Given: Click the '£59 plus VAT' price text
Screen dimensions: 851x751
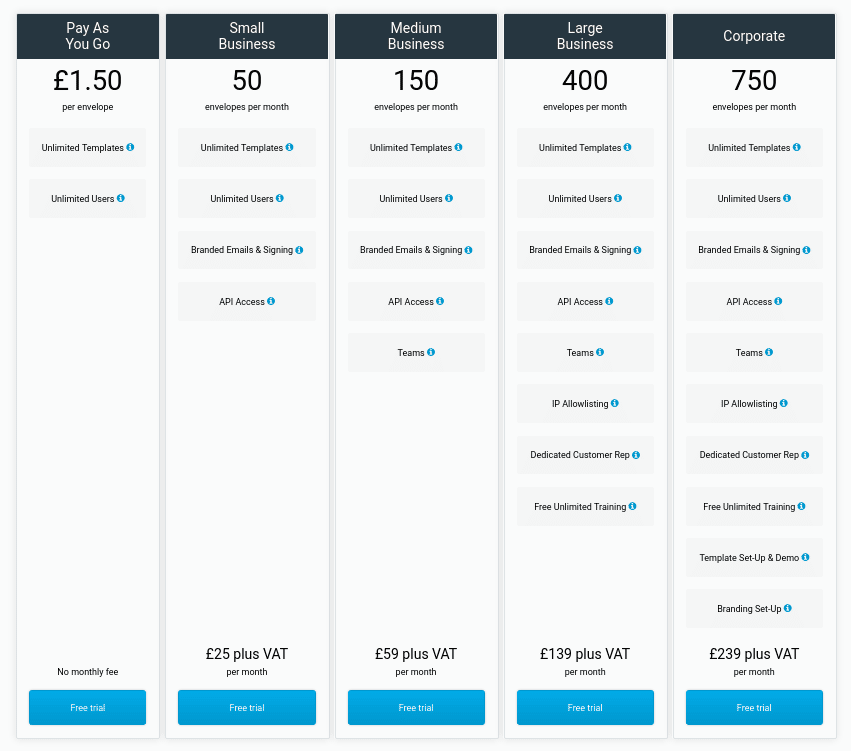Looking at the screenshot, I should click(x=416, y=653).
